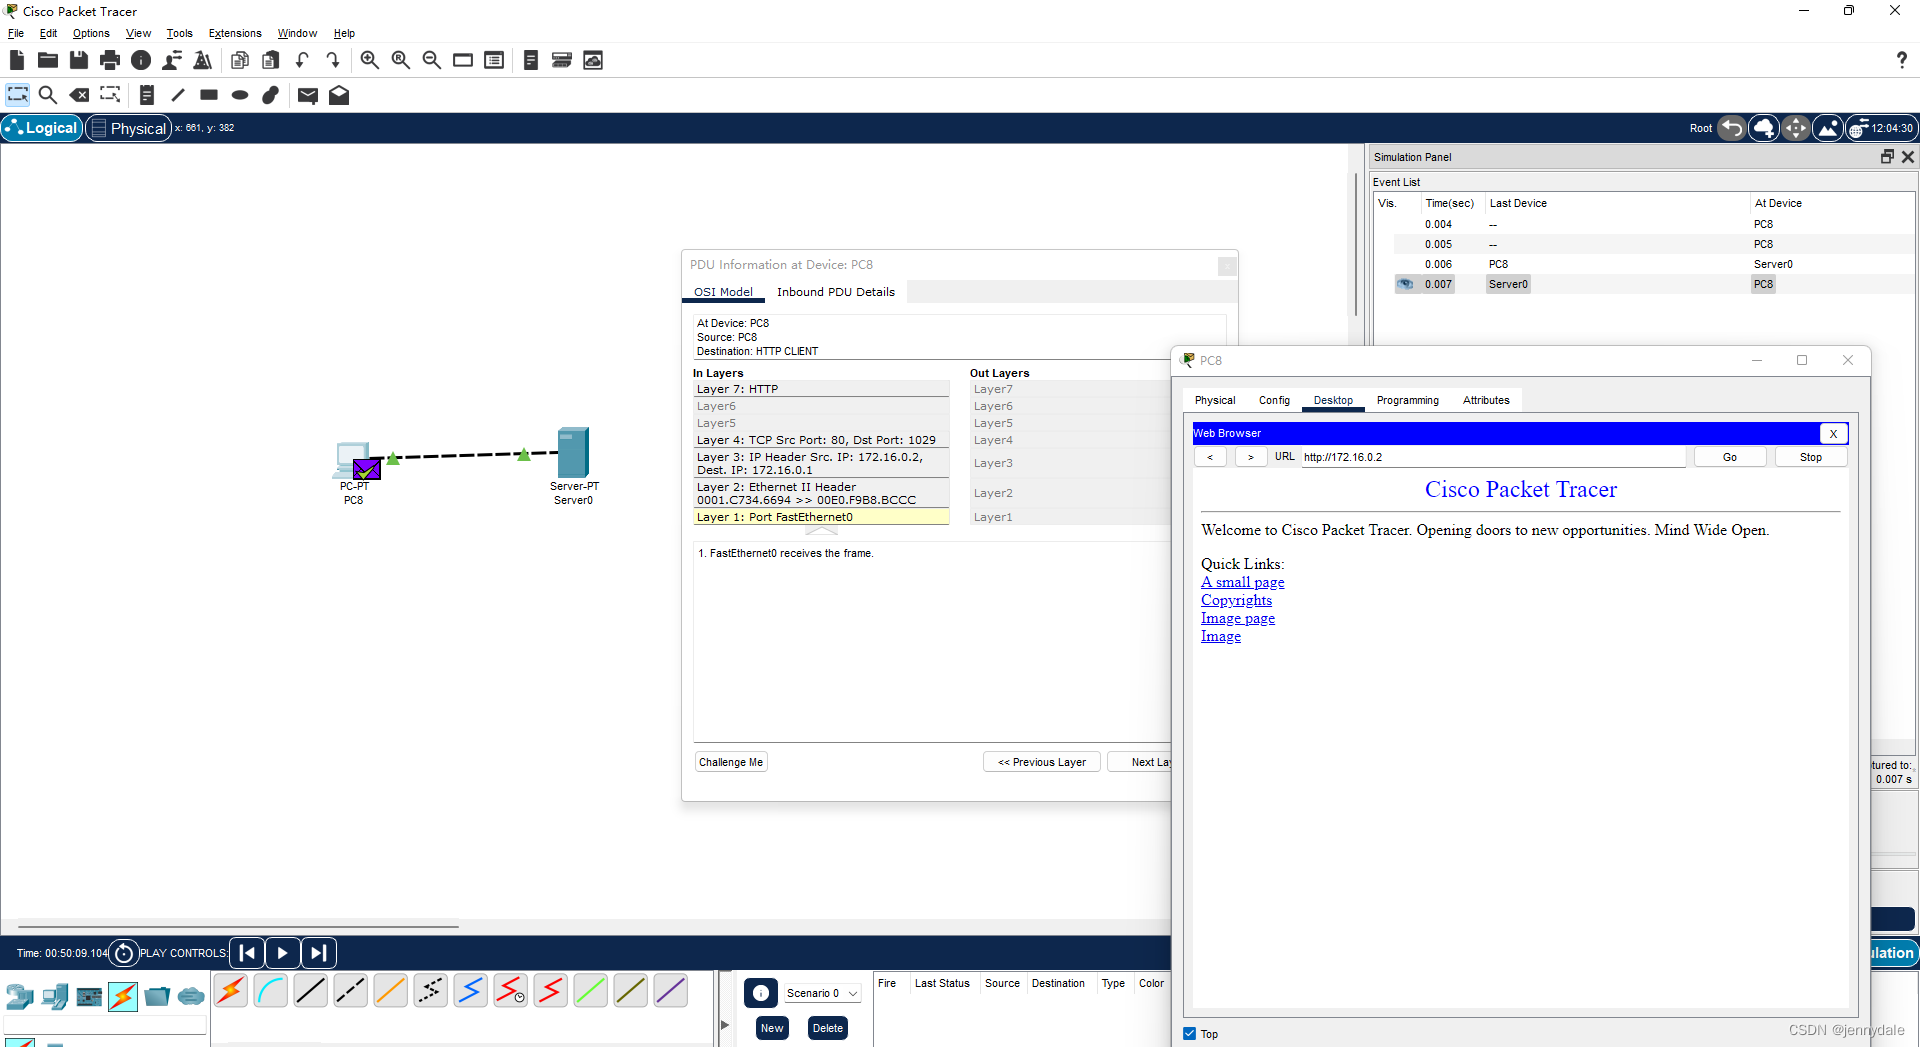Image resolution: width=1920 pixels, height=1047 pixels.
Task: Open the Attributes tab in PC8 window
Action: coord(1486,400)
